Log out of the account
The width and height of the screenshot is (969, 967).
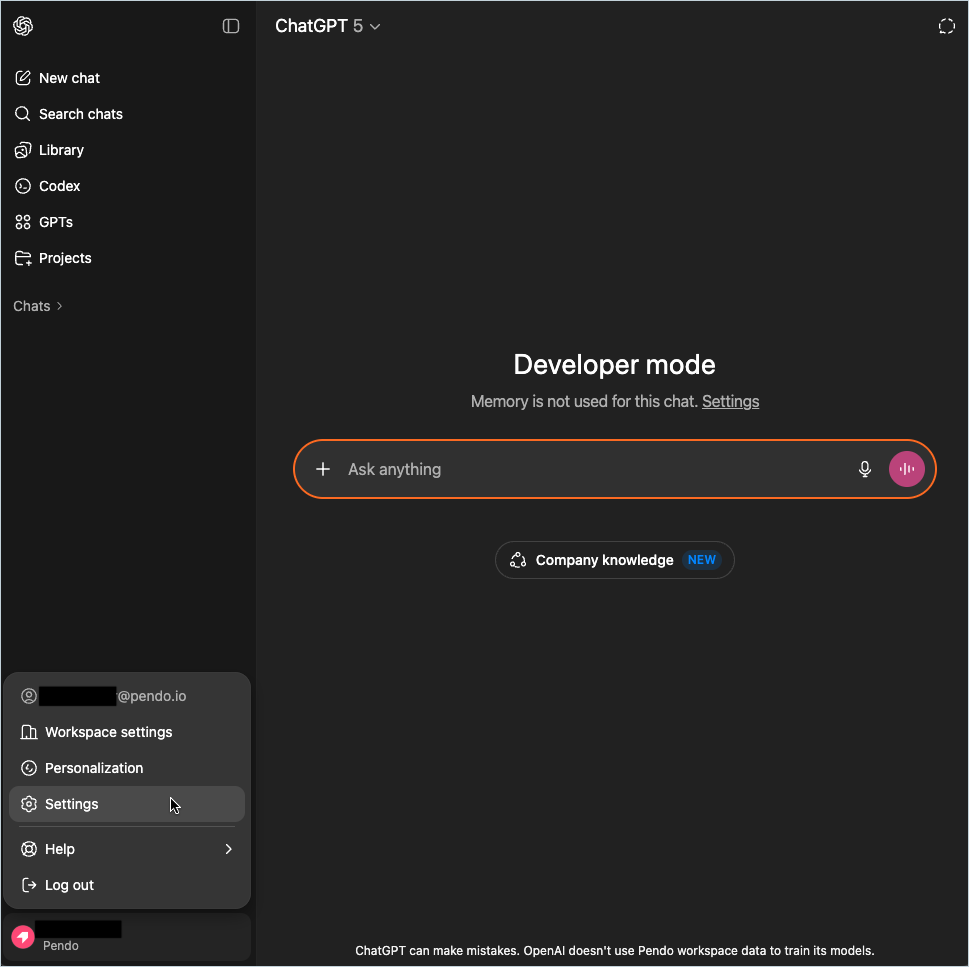click(69, 885)
